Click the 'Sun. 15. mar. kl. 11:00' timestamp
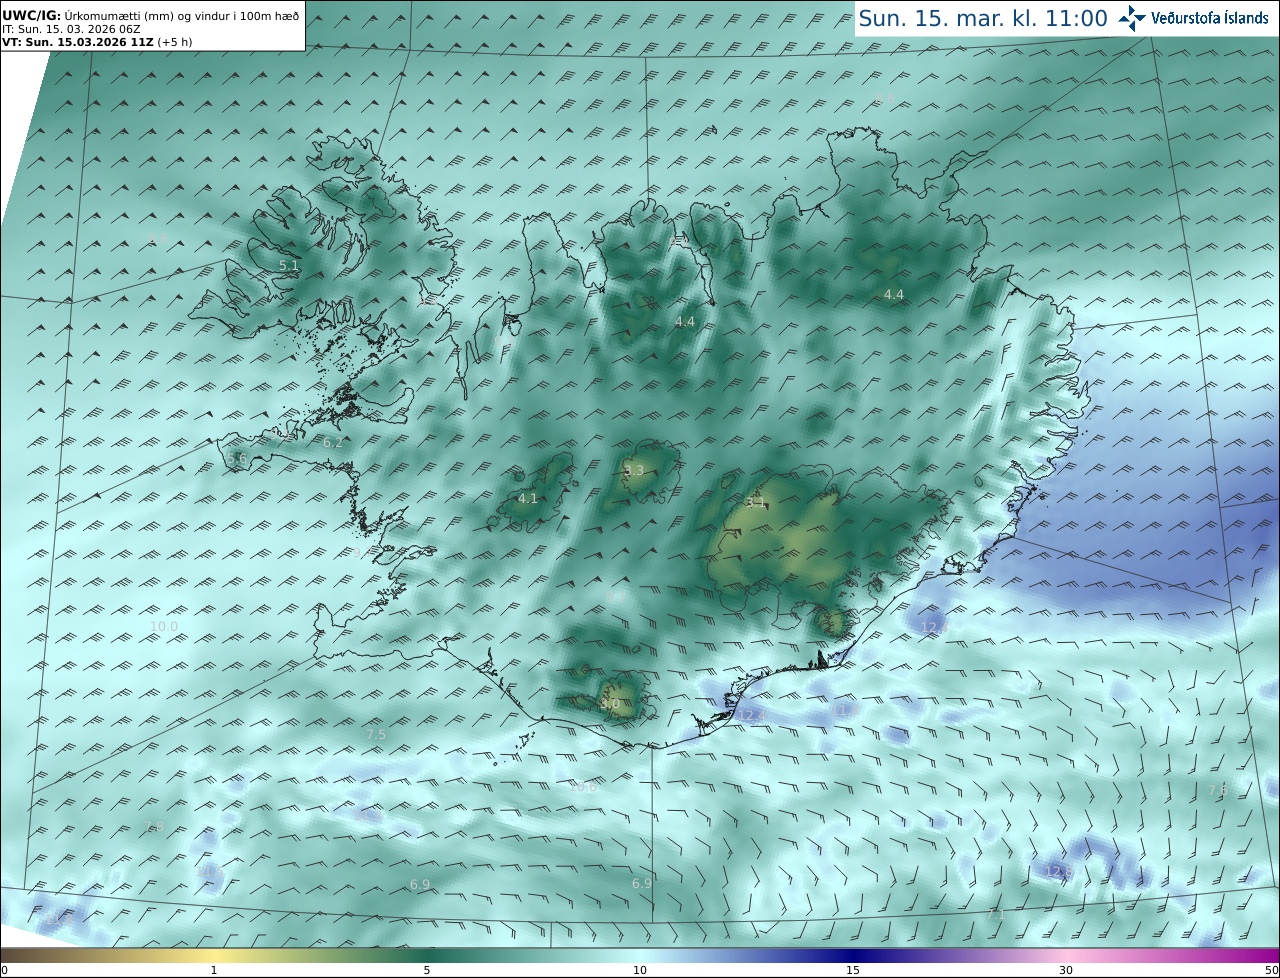The height and width of the screenshot is (978, 1280). point(983,18)
